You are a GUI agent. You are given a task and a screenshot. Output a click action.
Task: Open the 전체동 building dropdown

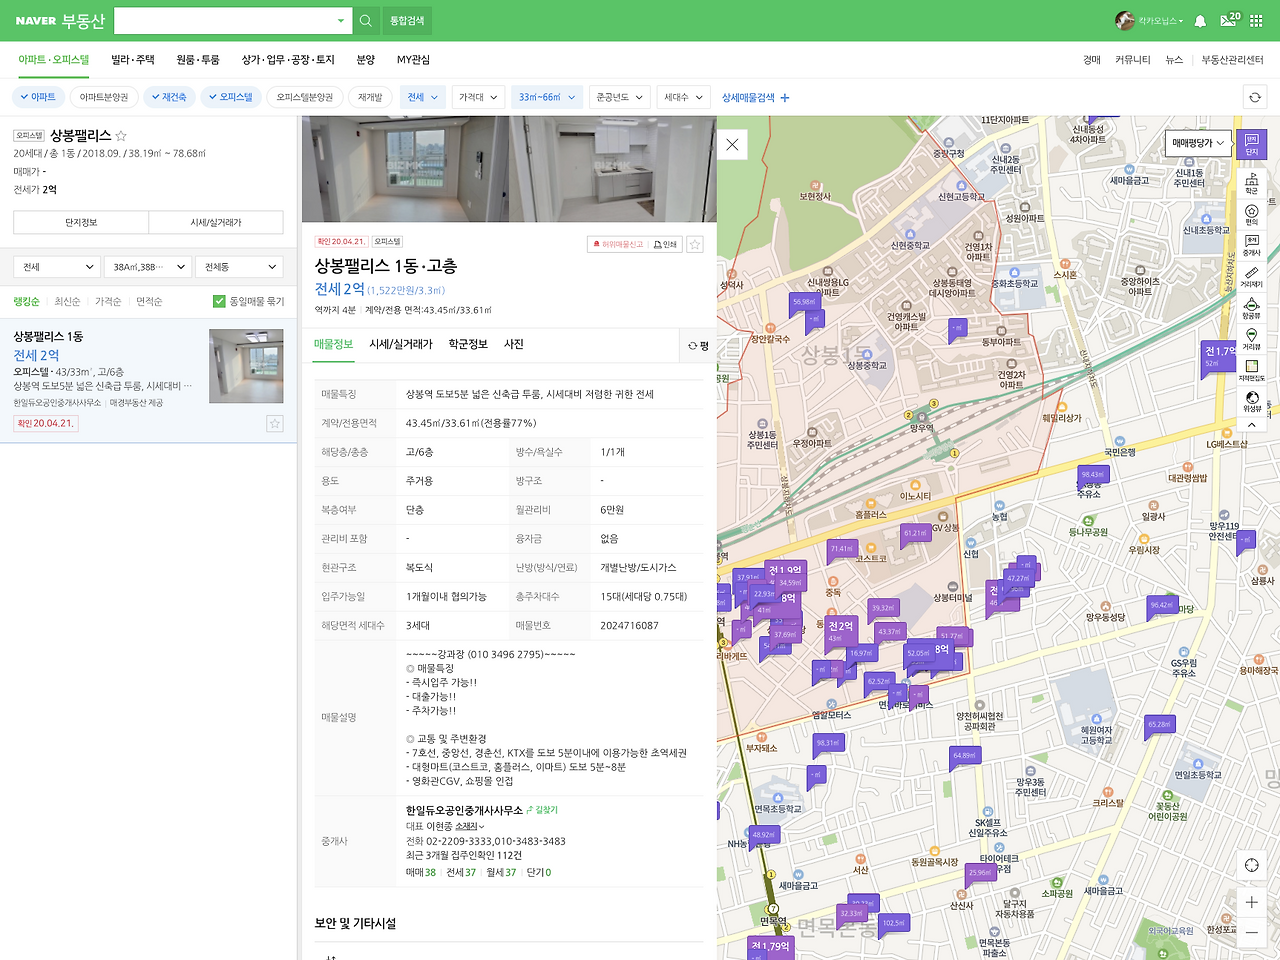(240, 267)
